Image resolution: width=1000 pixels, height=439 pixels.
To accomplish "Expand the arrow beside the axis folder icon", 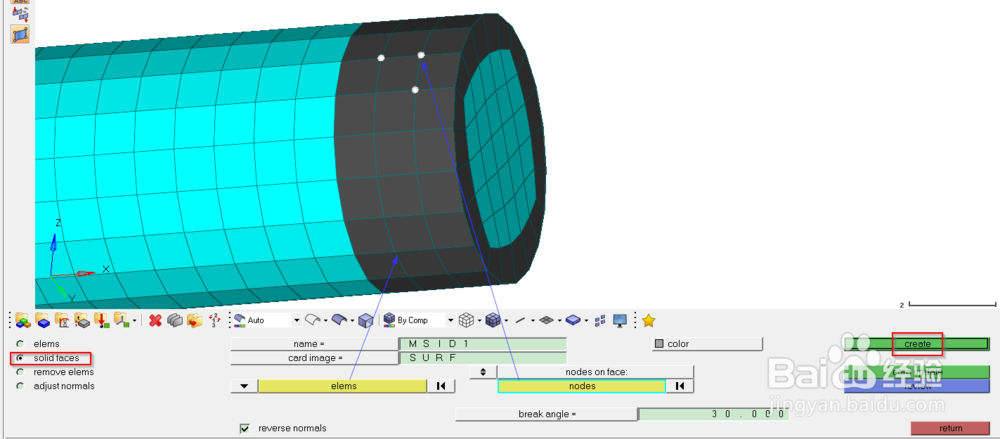I will [x=134, y=320].
